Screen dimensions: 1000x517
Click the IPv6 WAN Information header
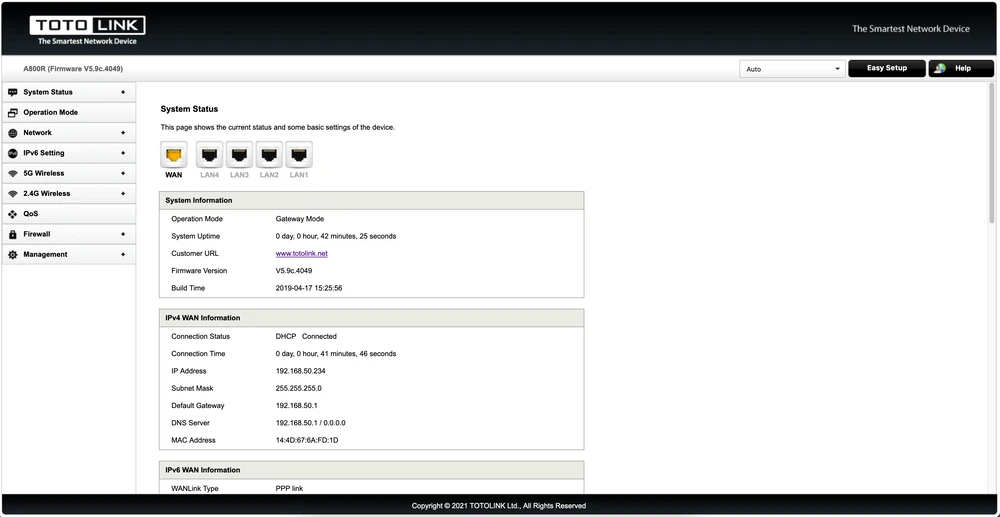pos(371,470)
